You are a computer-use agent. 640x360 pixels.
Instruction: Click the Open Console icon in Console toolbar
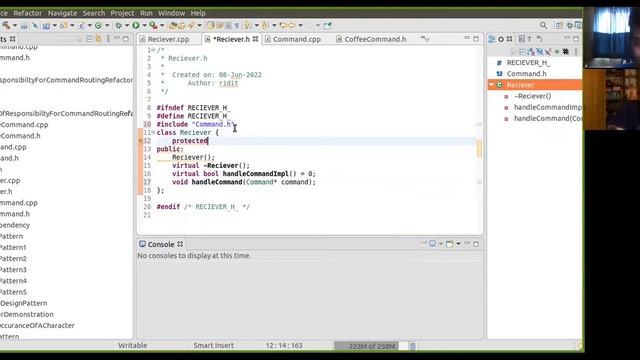(x=449, y=244)
